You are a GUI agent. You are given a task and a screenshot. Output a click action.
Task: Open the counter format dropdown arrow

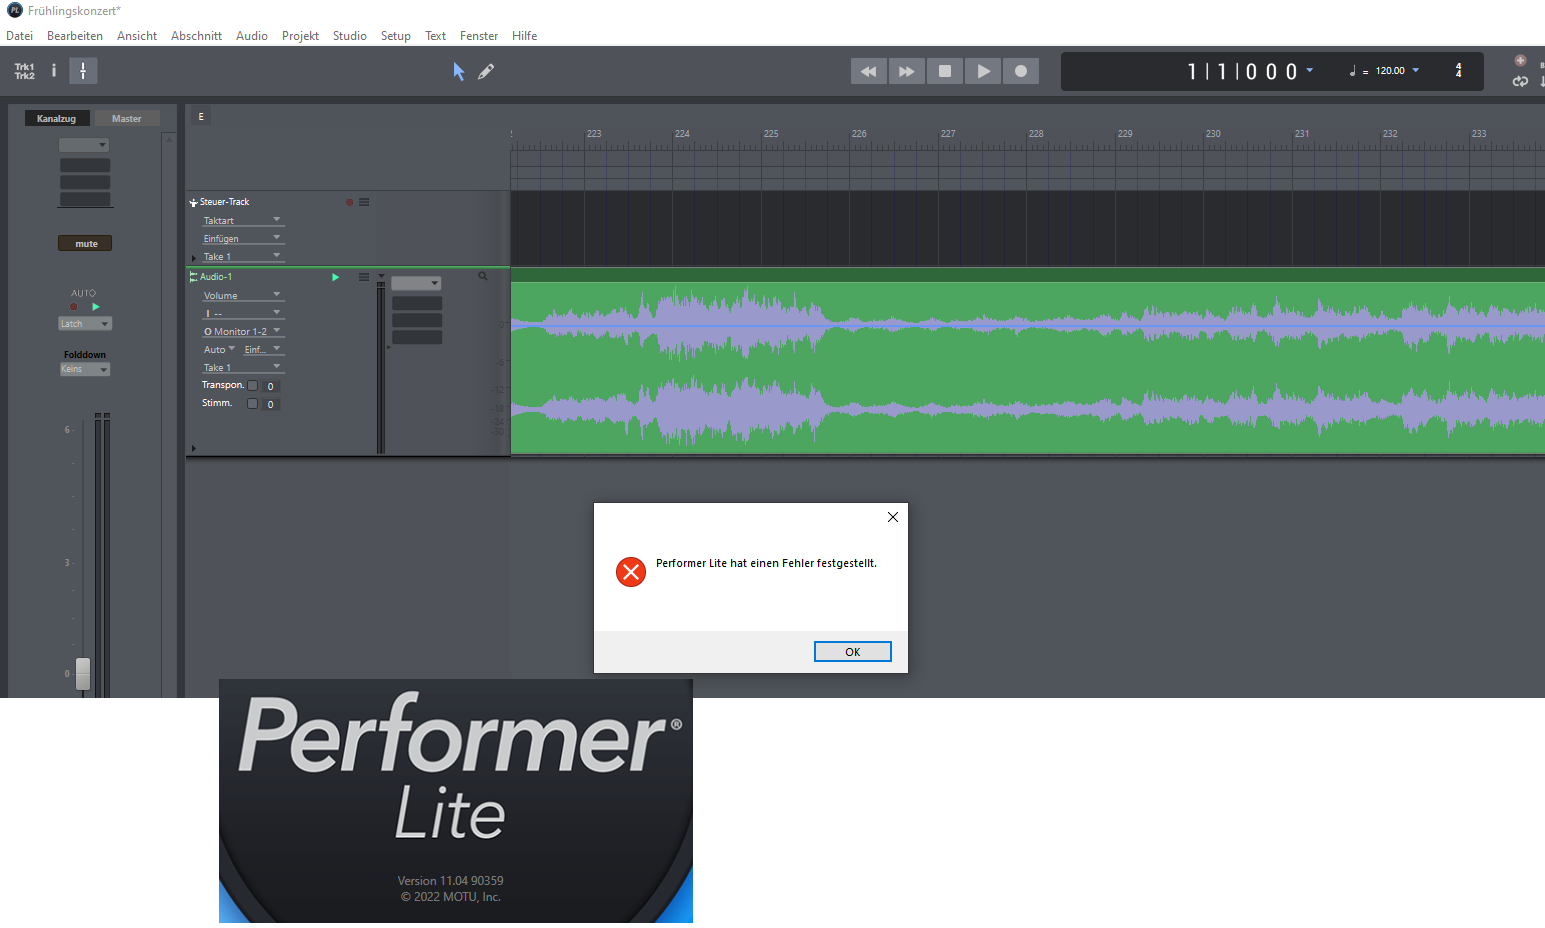pyautogui.click(x=1310, y=70)
